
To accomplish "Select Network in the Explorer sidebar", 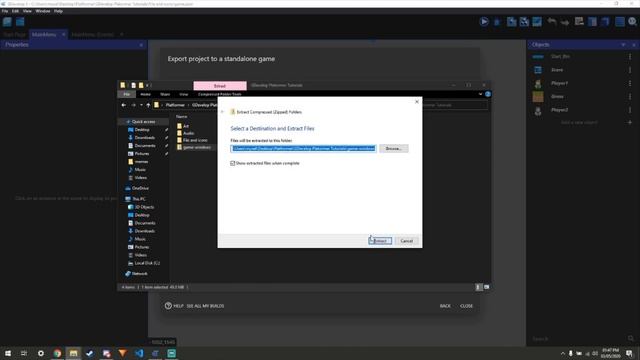I will (x=139, y=273).
